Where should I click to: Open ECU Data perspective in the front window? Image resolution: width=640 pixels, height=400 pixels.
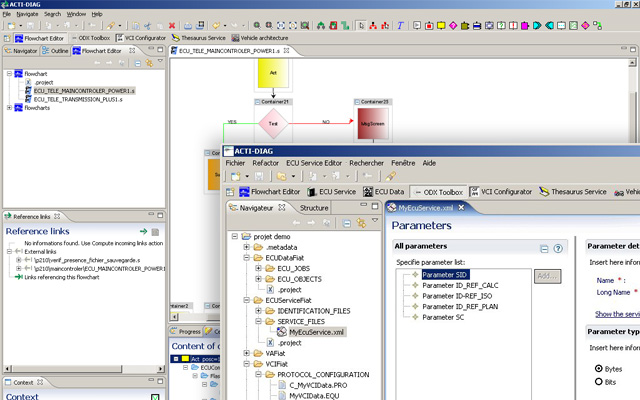[x=384, y=192]
